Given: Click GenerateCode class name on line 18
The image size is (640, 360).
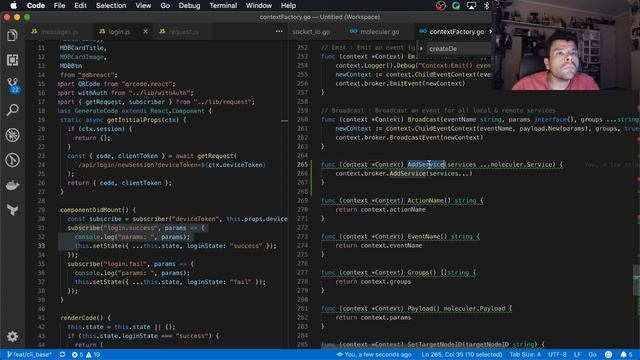Looking at the screenshot, I should click(95, 111).
